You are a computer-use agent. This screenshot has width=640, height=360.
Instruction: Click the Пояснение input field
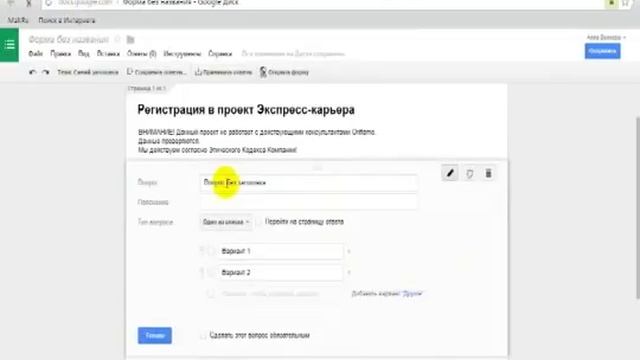tap(309, 202)
